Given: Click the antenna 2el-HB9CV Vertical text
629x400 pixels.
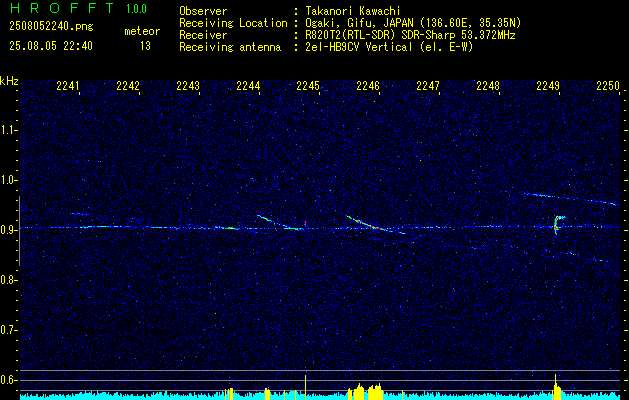Looking at the screenshot, I should click(359, 47).
